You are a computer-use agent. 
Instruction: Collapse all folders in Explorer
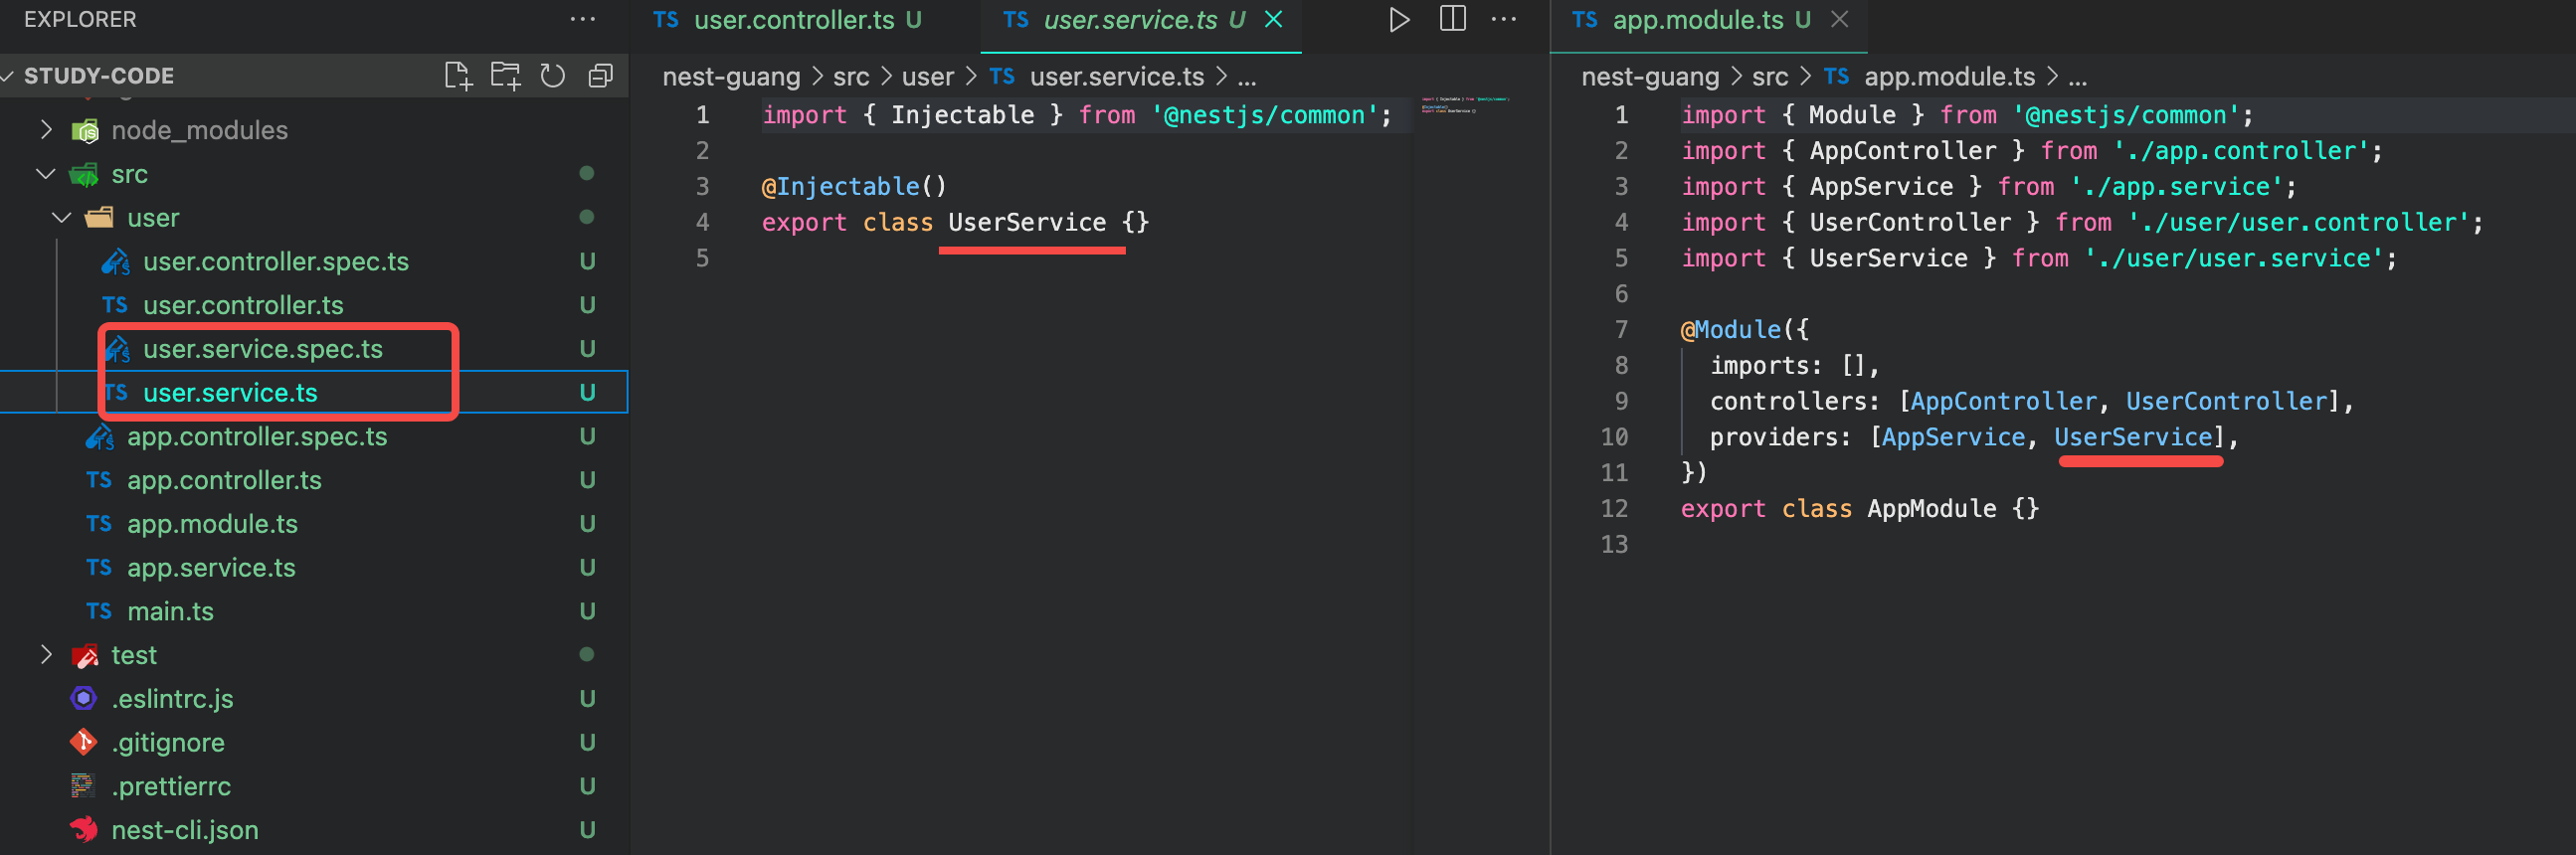pyautogui.click(x=600, y=76)
